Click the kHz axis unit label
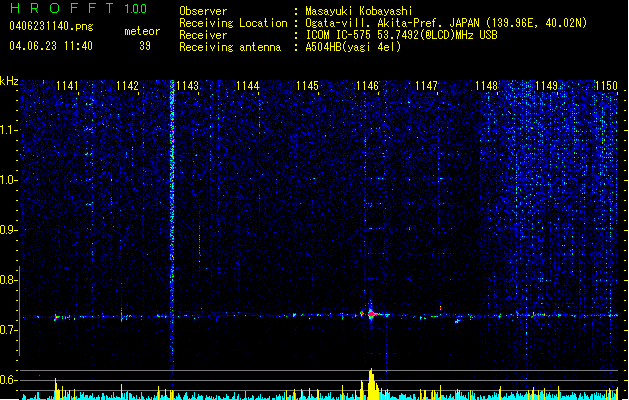The width and height of the screenshot is (629, 400). click(x=9, y=81)
